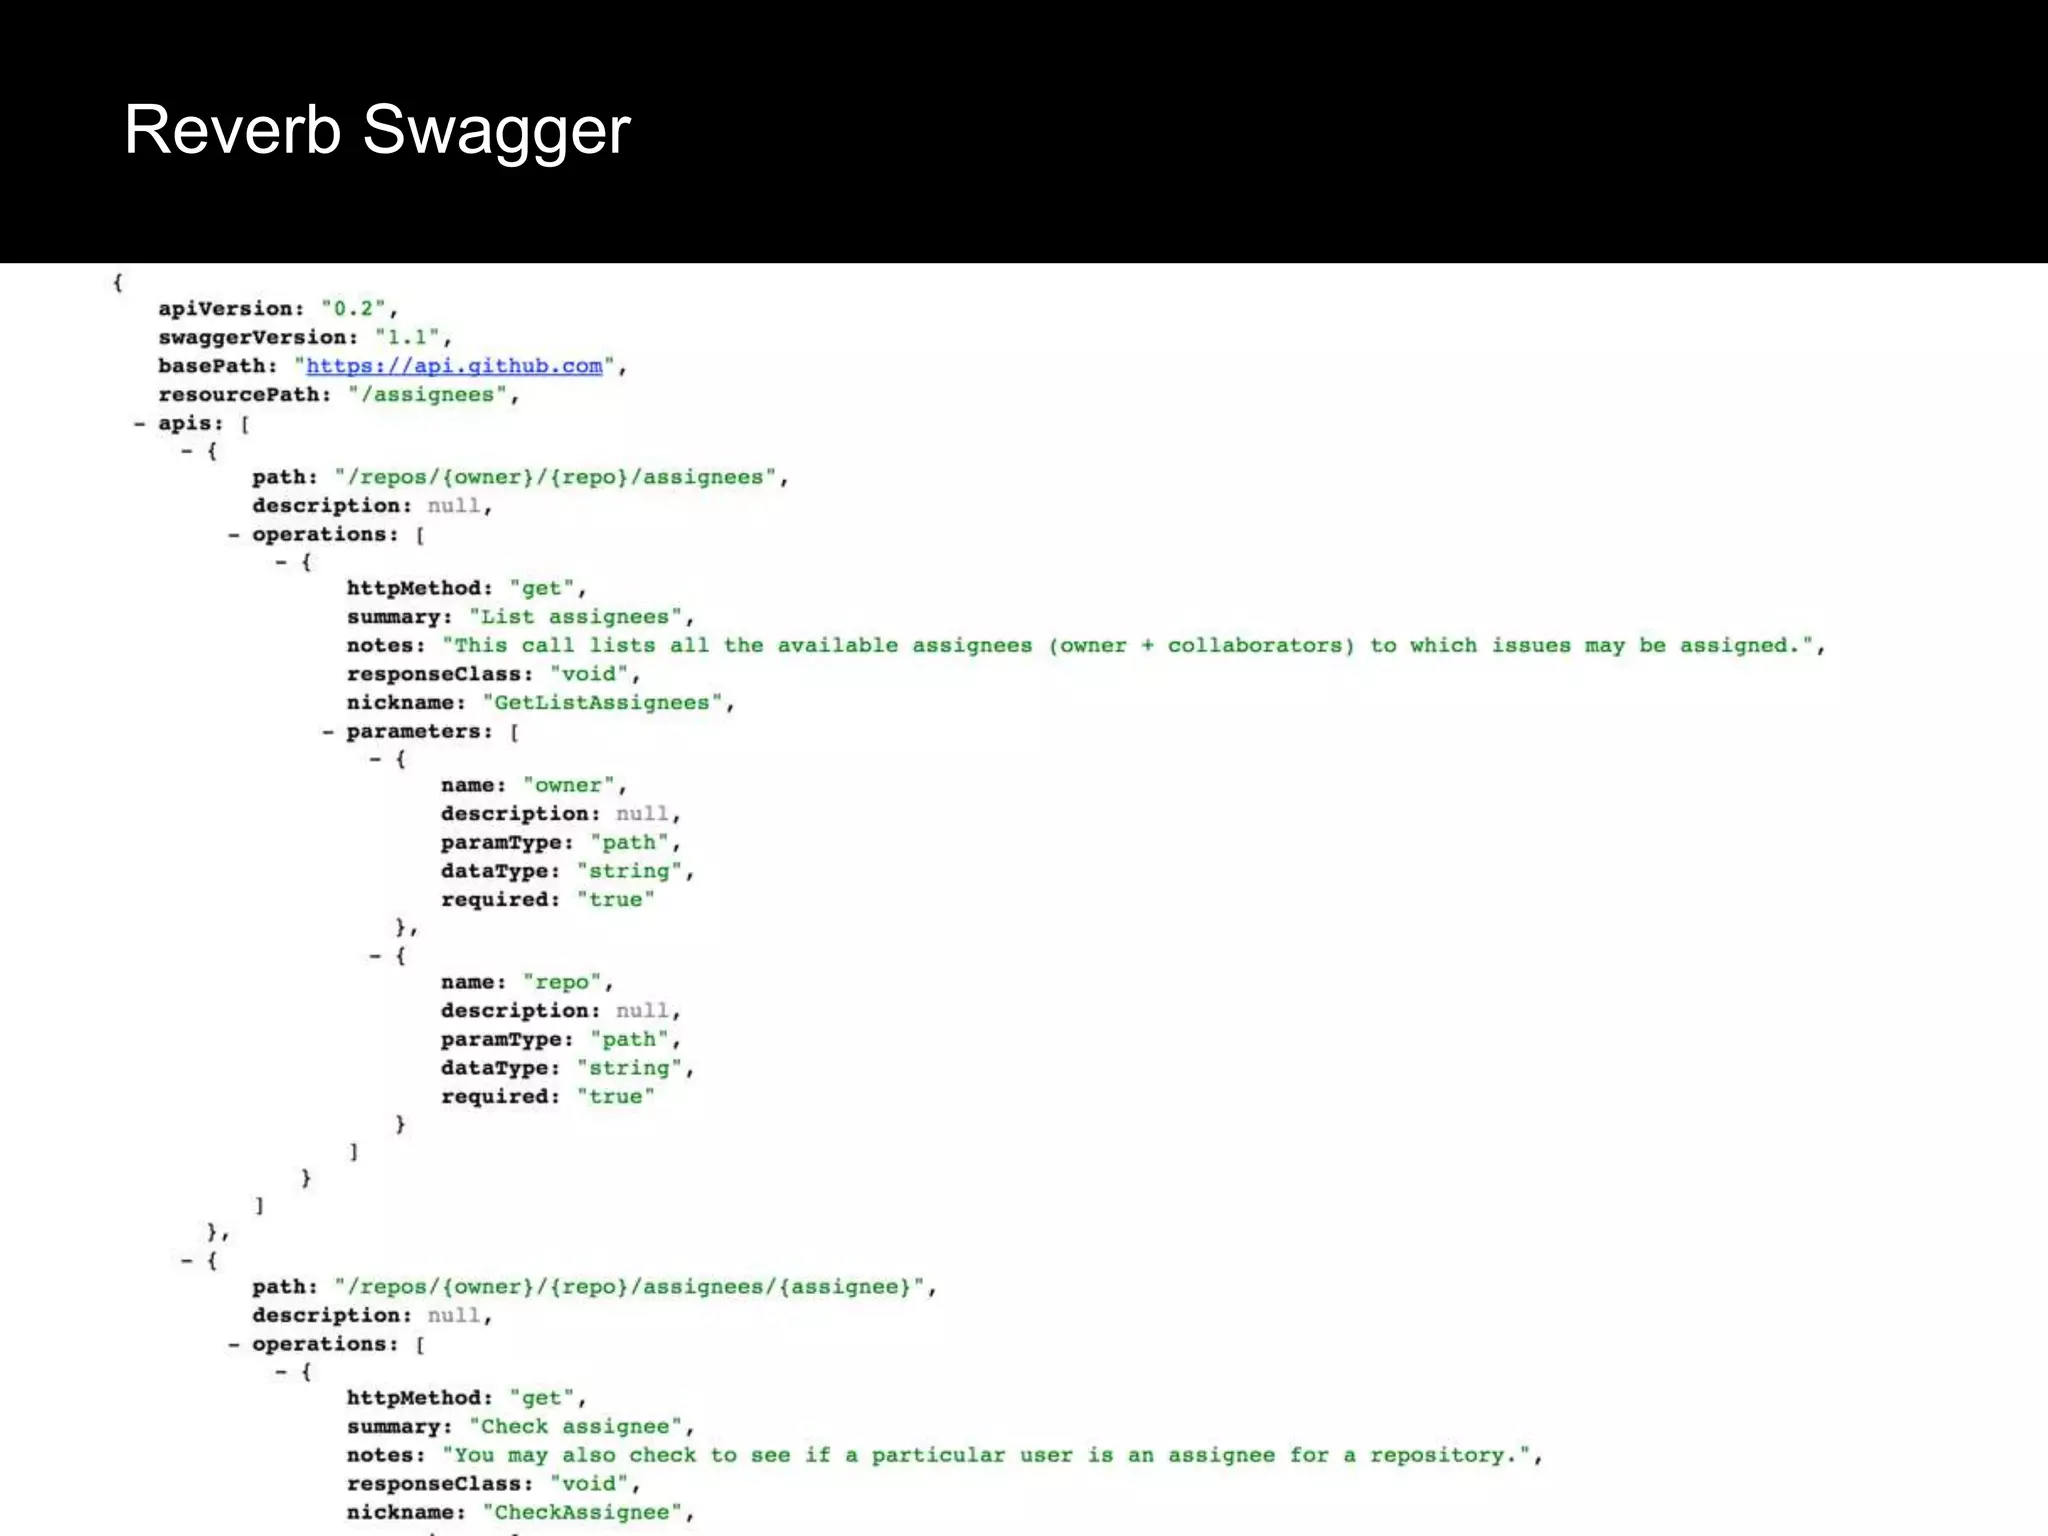
Task: Select the resourcePath "/assignees" line
Action: coord(339,395)
